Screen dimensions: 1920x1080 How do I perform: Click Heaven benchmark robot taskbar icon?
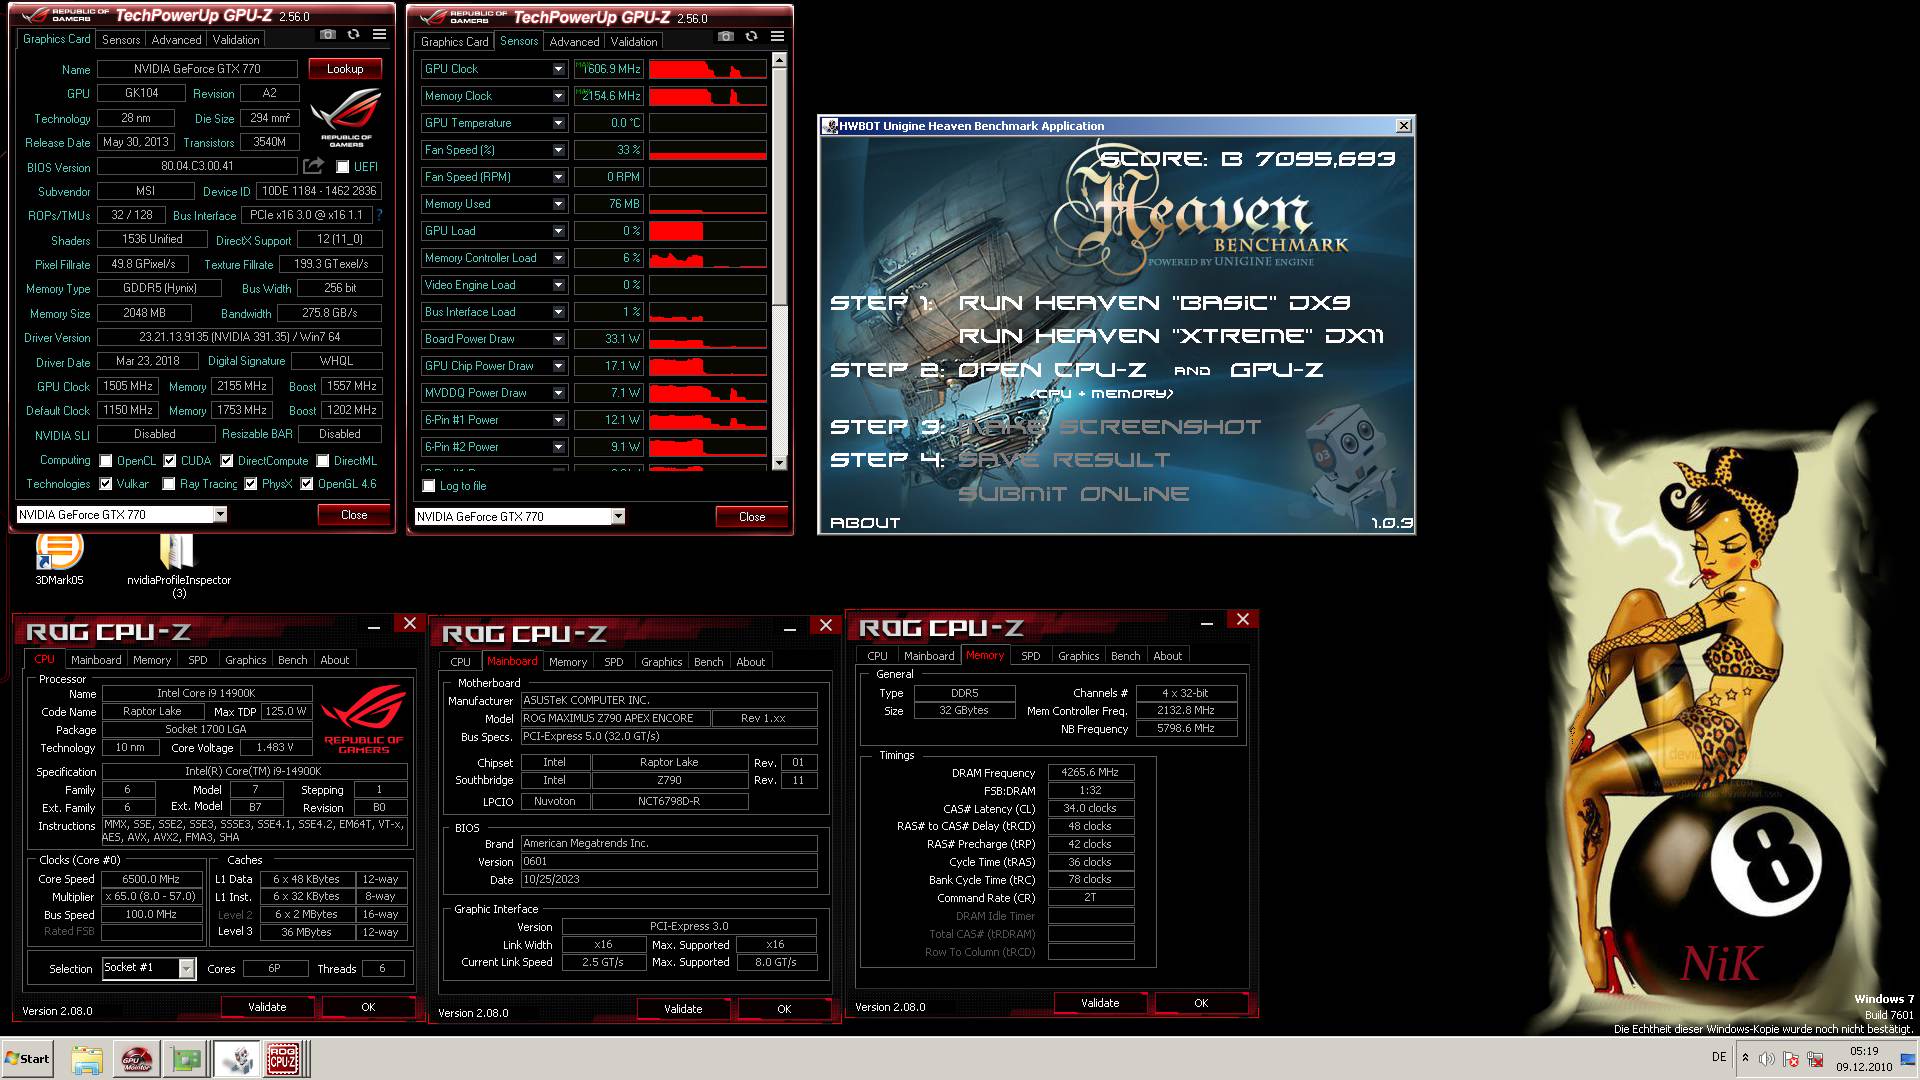(236, 1059)
